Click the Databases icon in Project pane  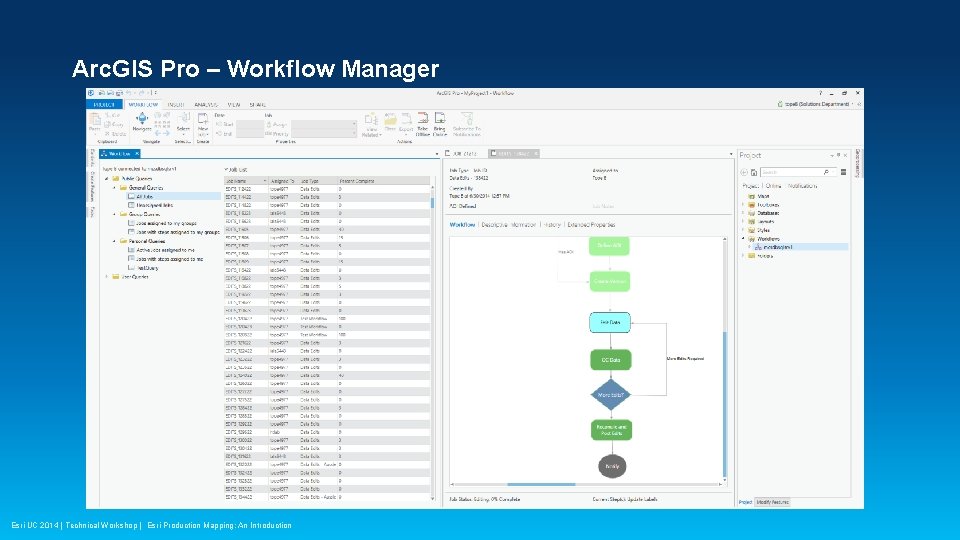point(751,214)
